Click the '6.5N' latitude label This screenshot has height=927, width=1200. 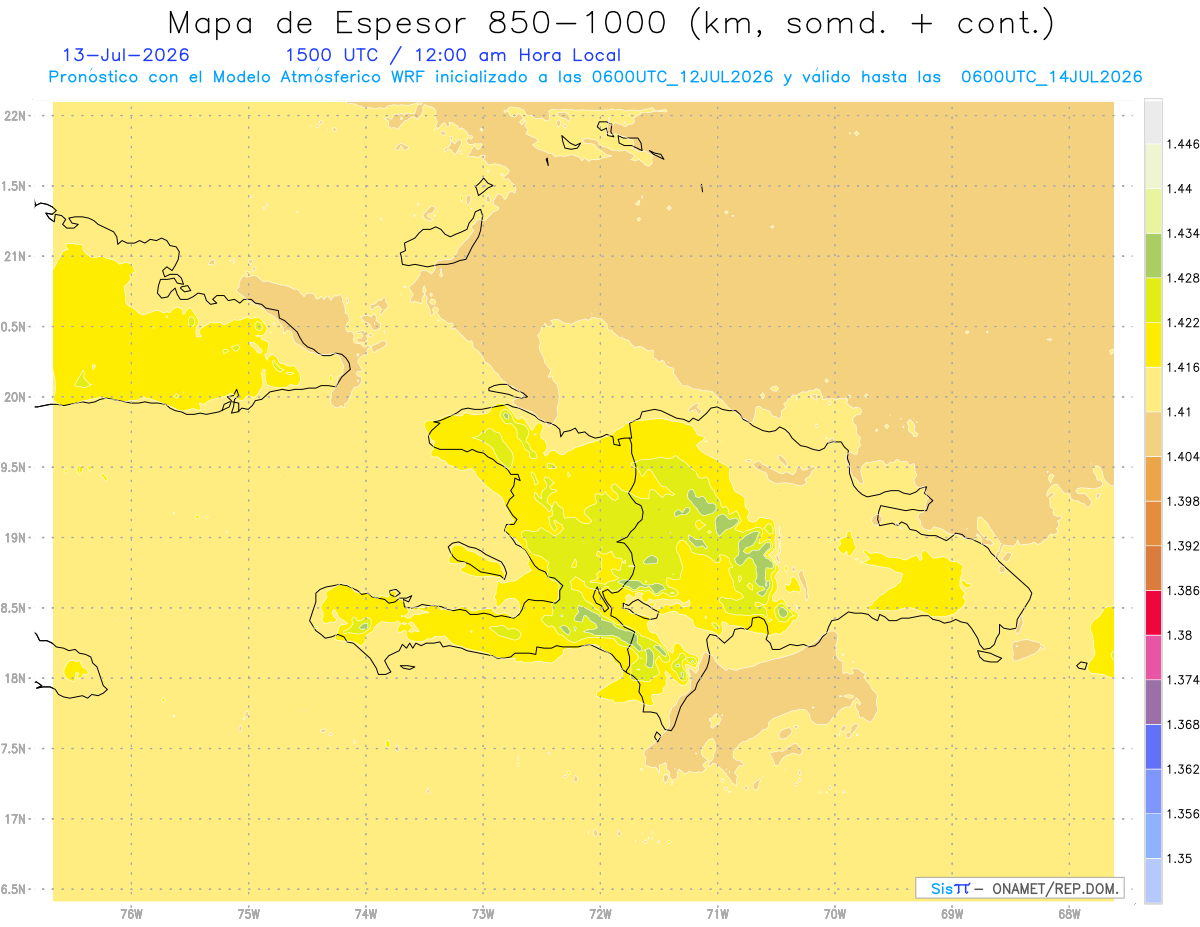(x=15, y=889)
